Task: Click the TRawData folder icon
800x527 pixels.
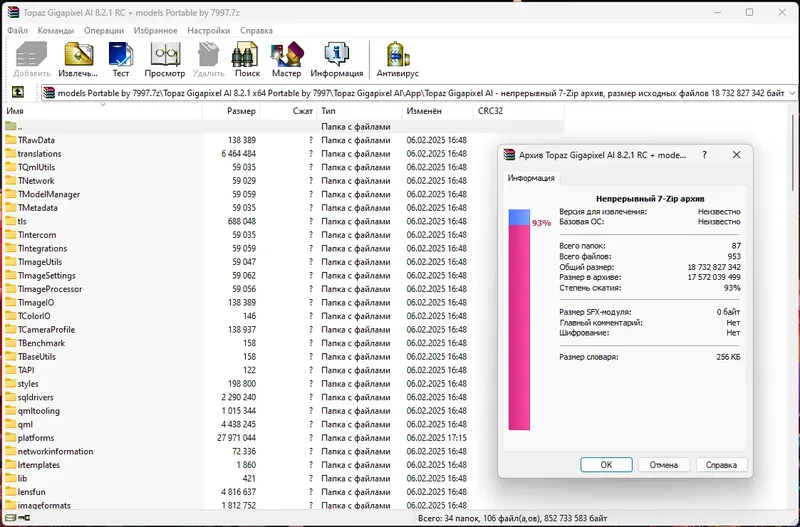Action: coord(10,140)
